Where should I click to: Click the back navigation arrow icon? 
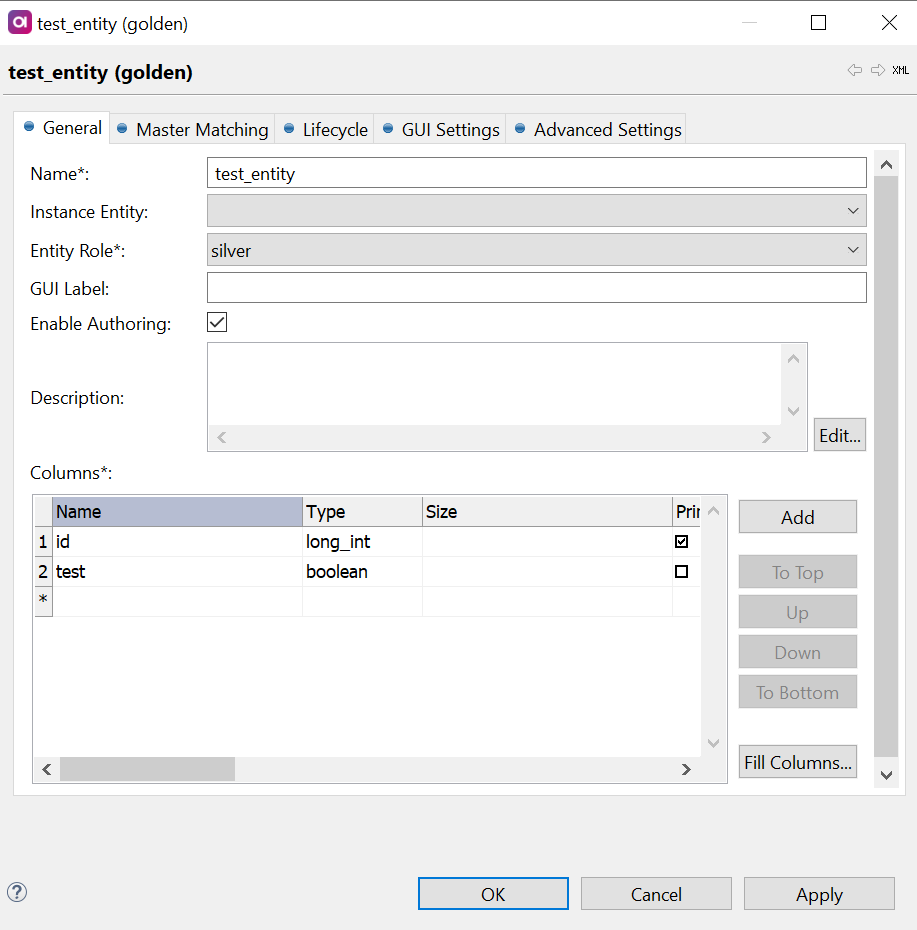(855, 70)
